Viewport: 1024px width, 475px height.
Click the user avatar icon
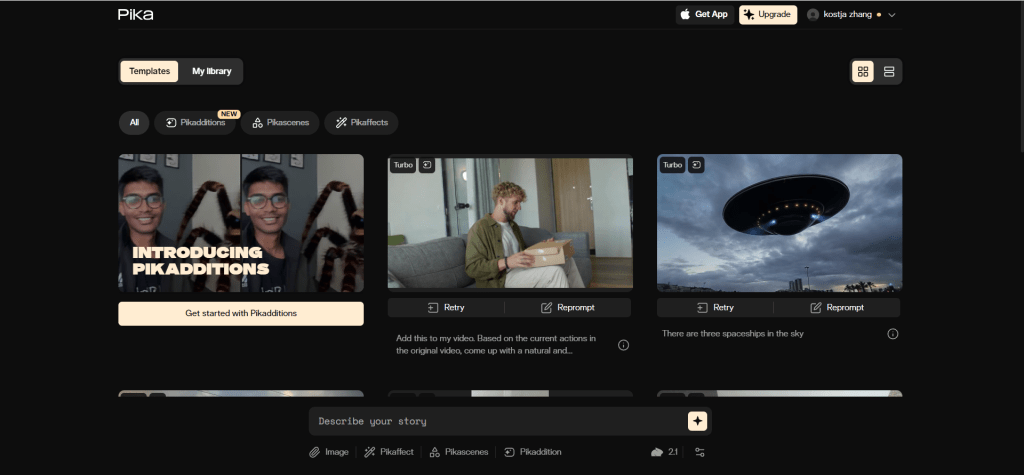pos(813,14)
